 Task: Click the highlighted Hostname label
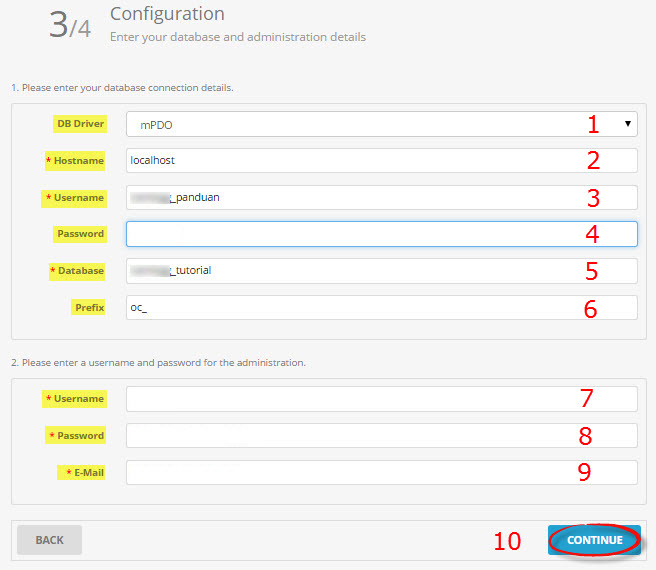point(78,161)
